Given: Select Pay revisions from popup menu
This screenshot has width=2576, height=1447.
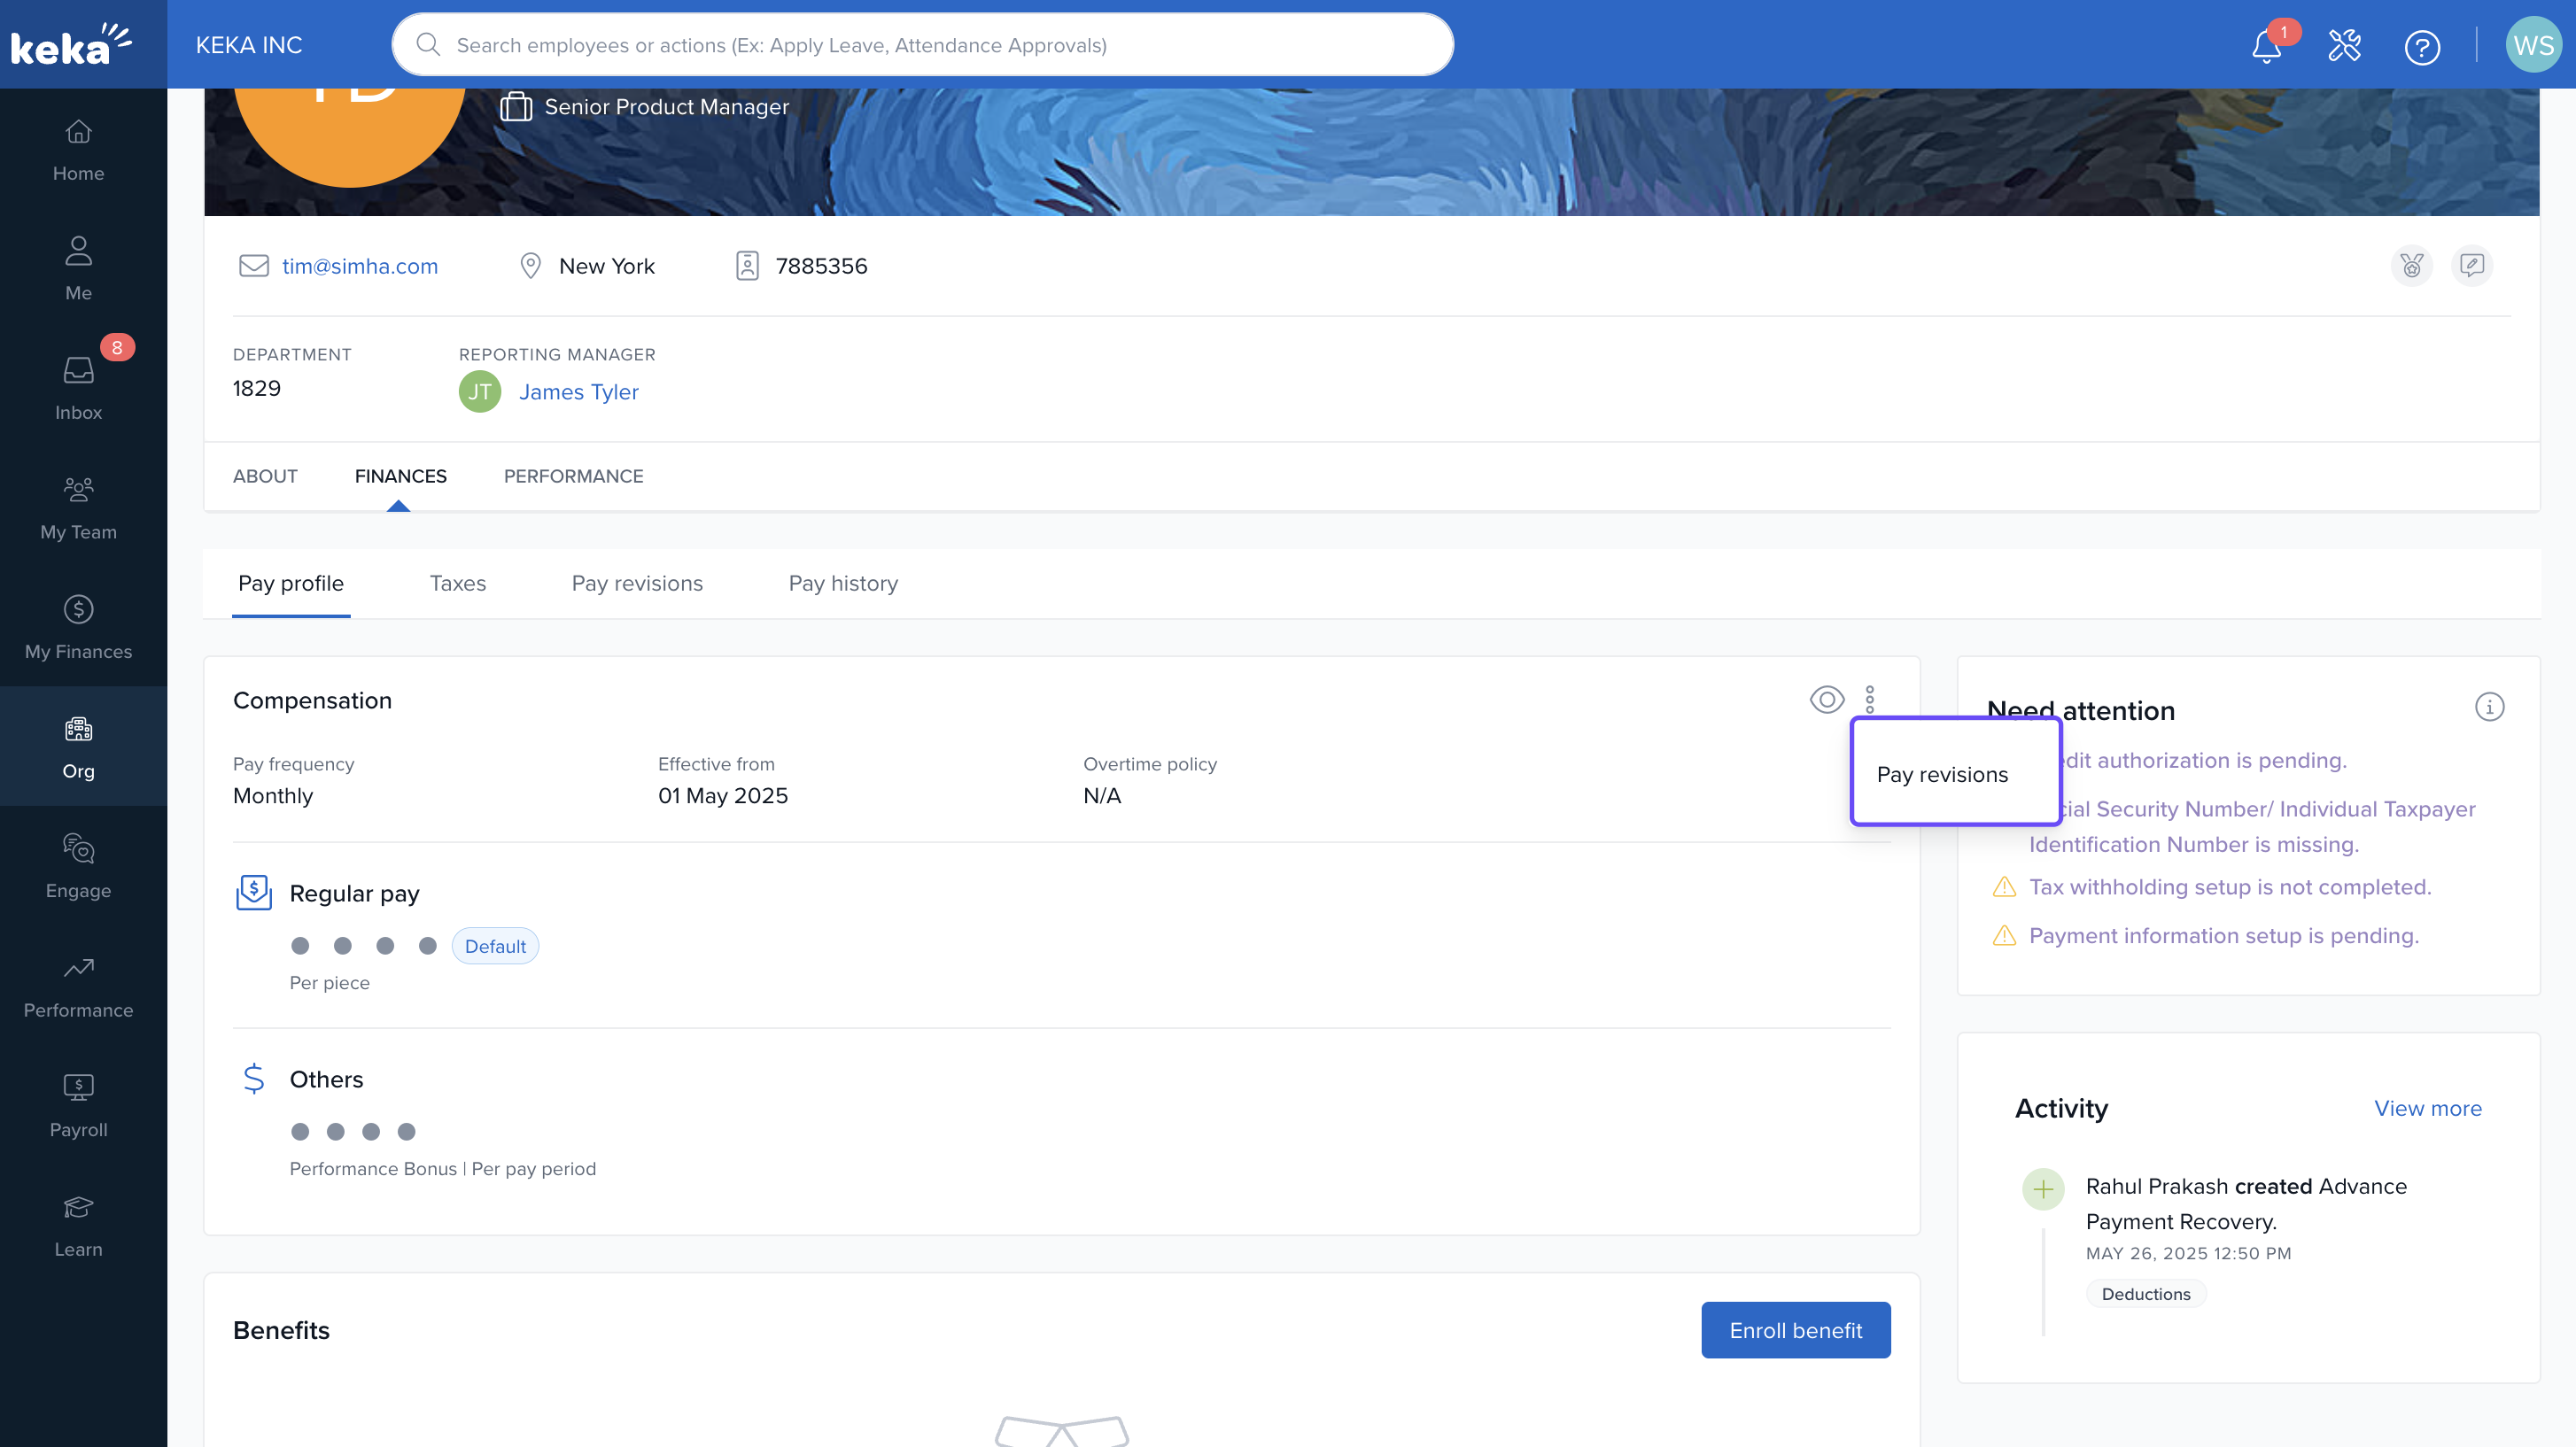Looking at the screenshot, I should [1941, 774].
